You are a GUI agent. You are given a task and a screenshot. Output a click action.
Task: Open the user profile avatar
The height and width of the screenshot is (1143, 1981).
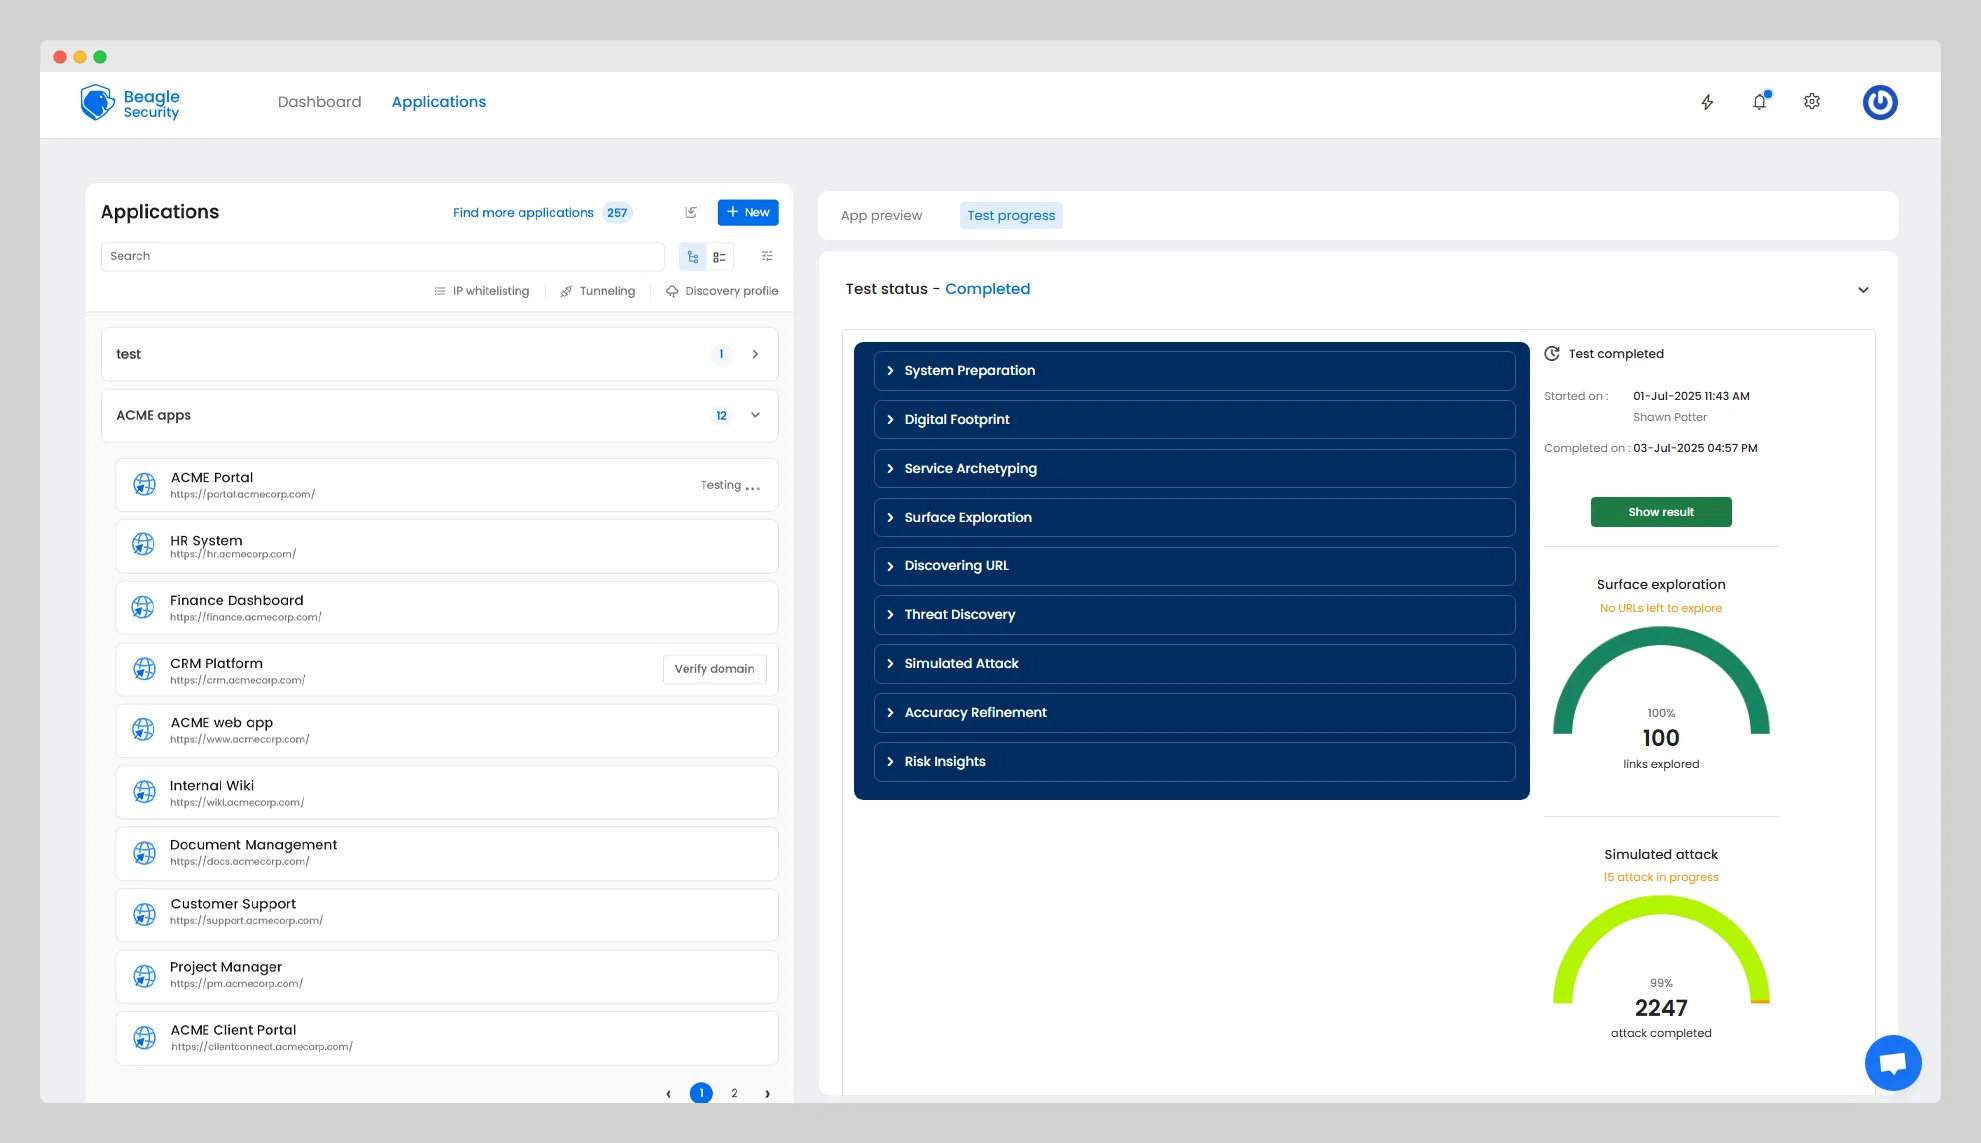1880,102
